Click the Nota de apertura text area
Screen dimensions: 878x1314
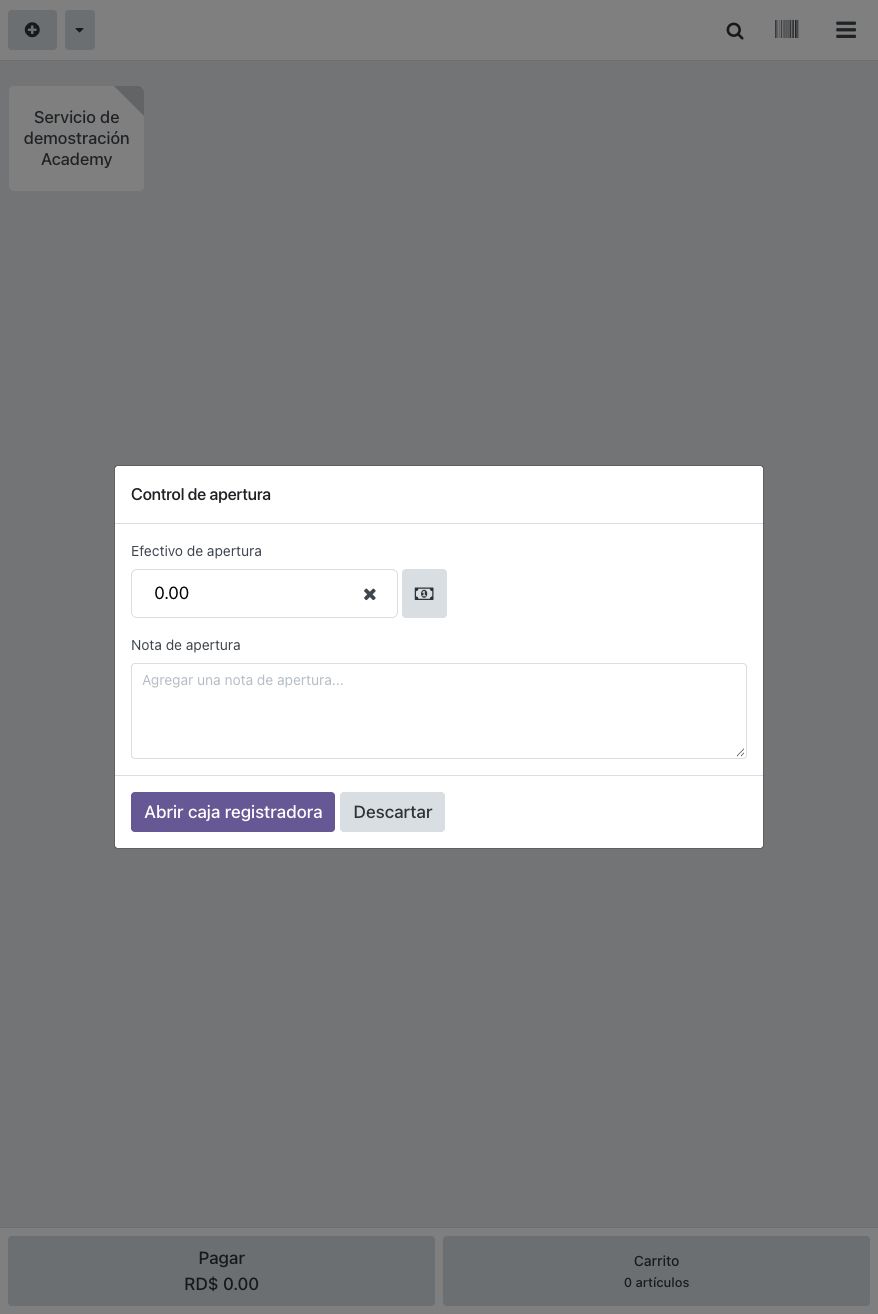point(439,711)
